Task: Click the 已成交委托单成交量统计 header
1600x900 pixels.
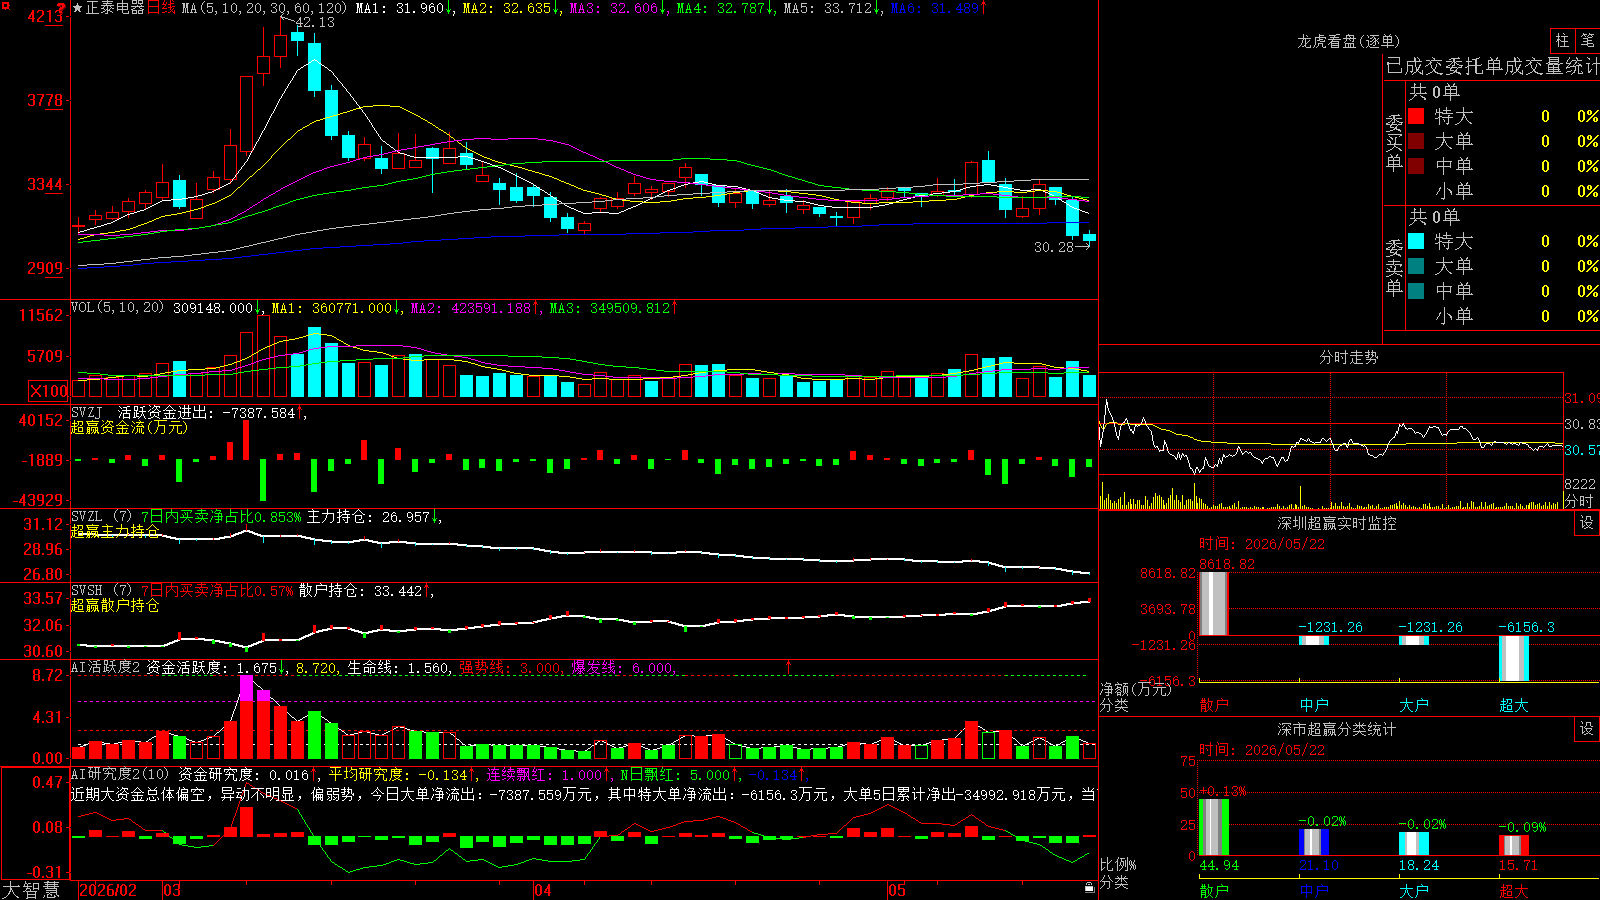Action: point(1492,66)
